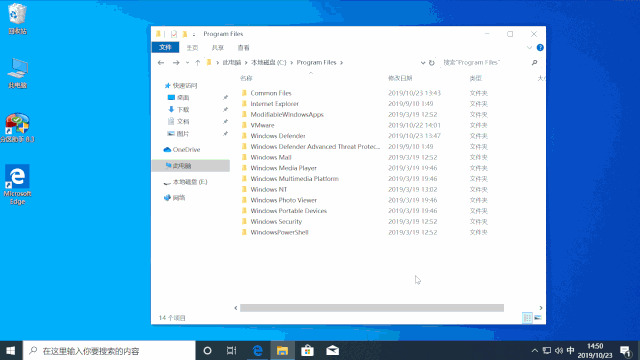Switch to large thumbnails view icon

tap(538, 318)
